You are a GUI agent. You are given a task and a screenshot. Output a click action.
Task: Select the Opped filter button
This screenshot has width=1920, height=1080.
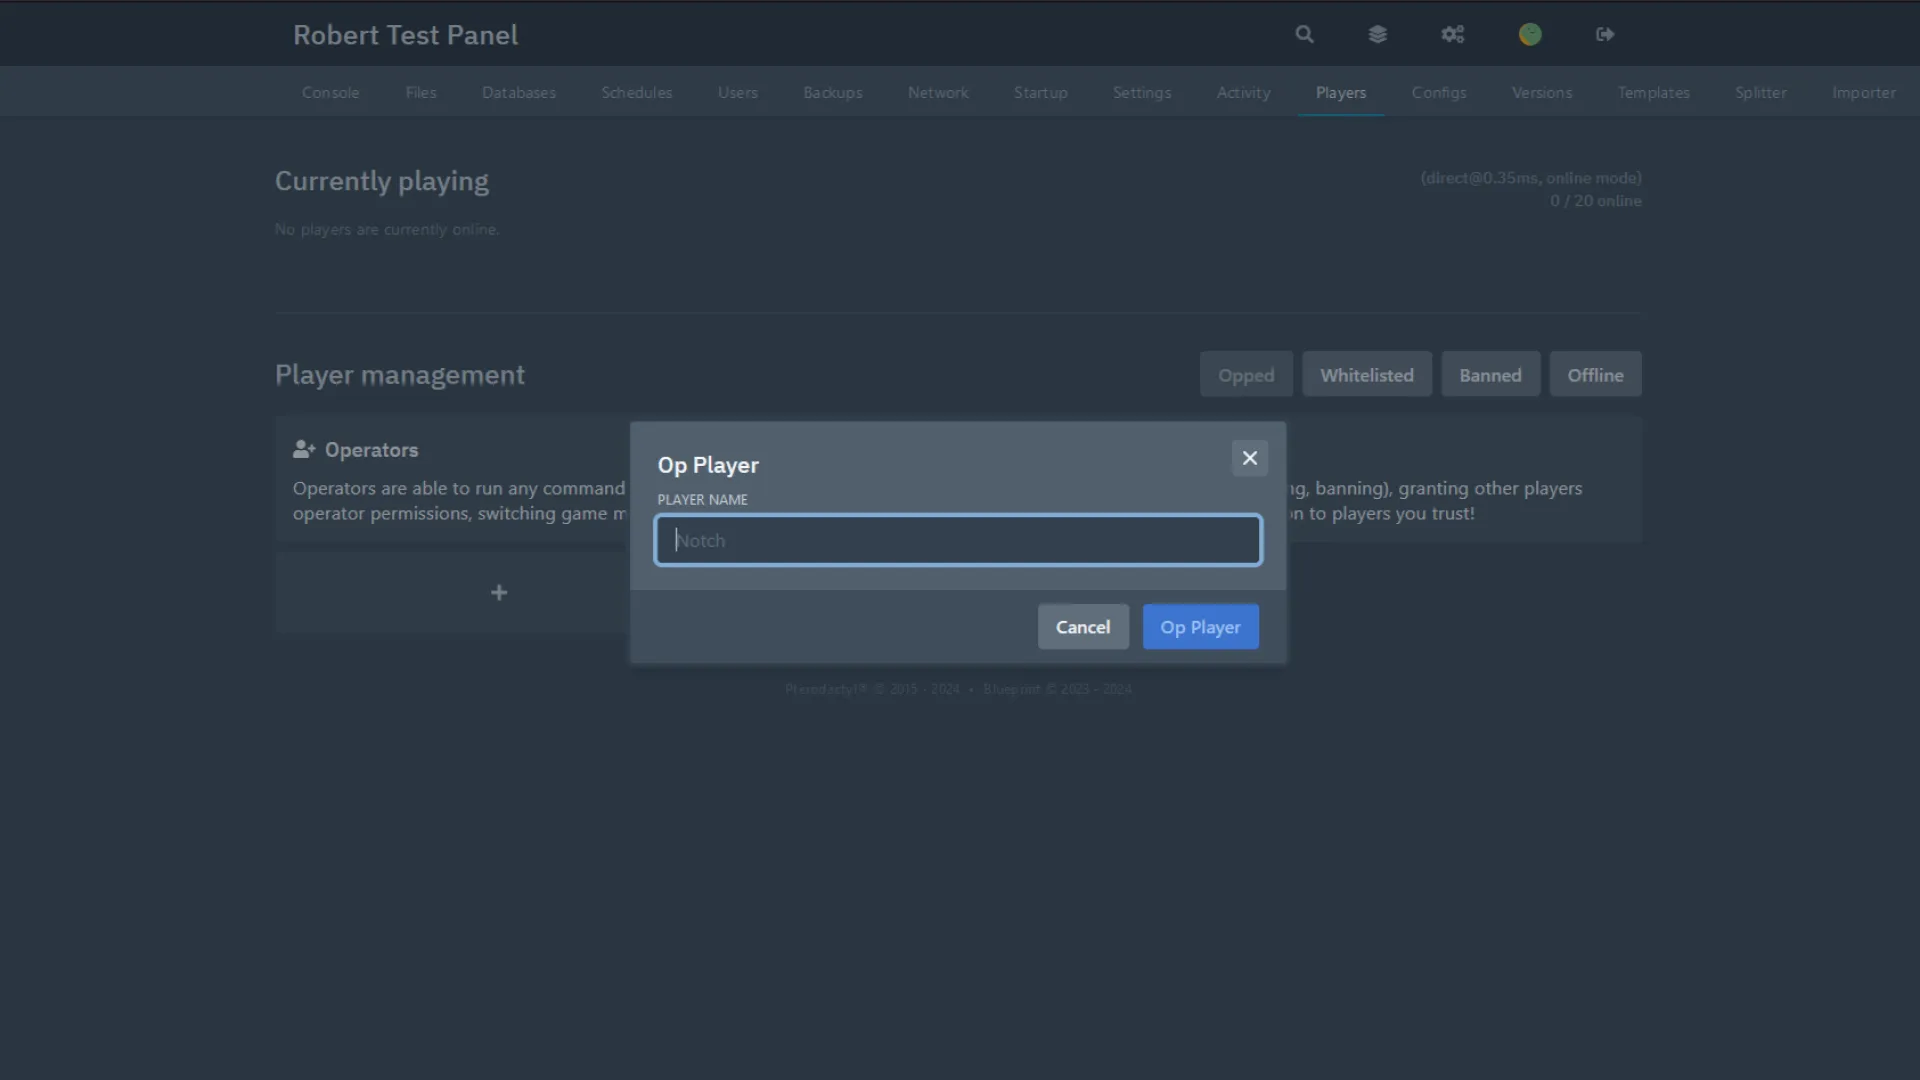pyautogui.click(x=1246, y=375)
